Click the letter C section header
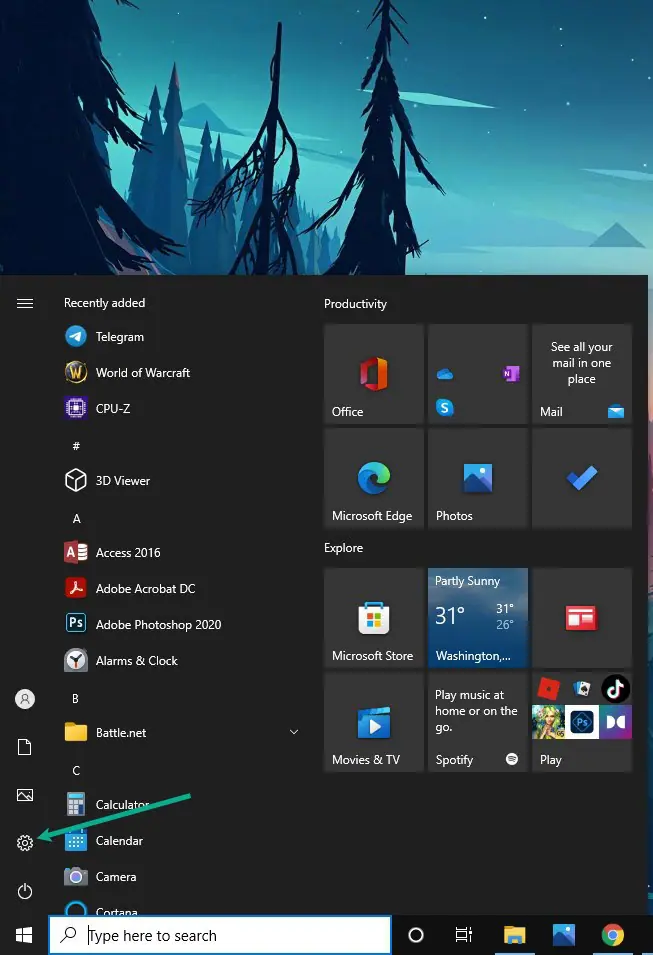 [76, 770]
